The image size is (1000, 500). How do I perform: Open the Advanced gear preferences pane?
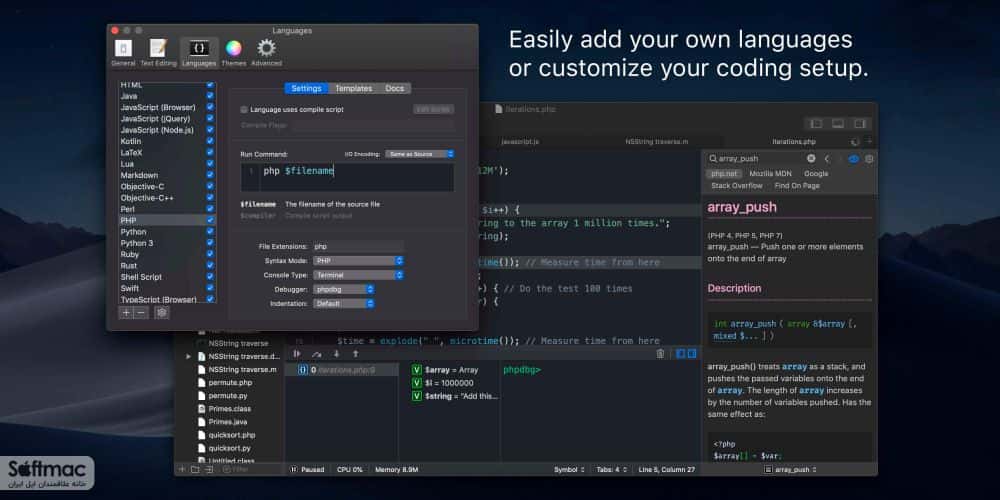(x=266, y=52)
